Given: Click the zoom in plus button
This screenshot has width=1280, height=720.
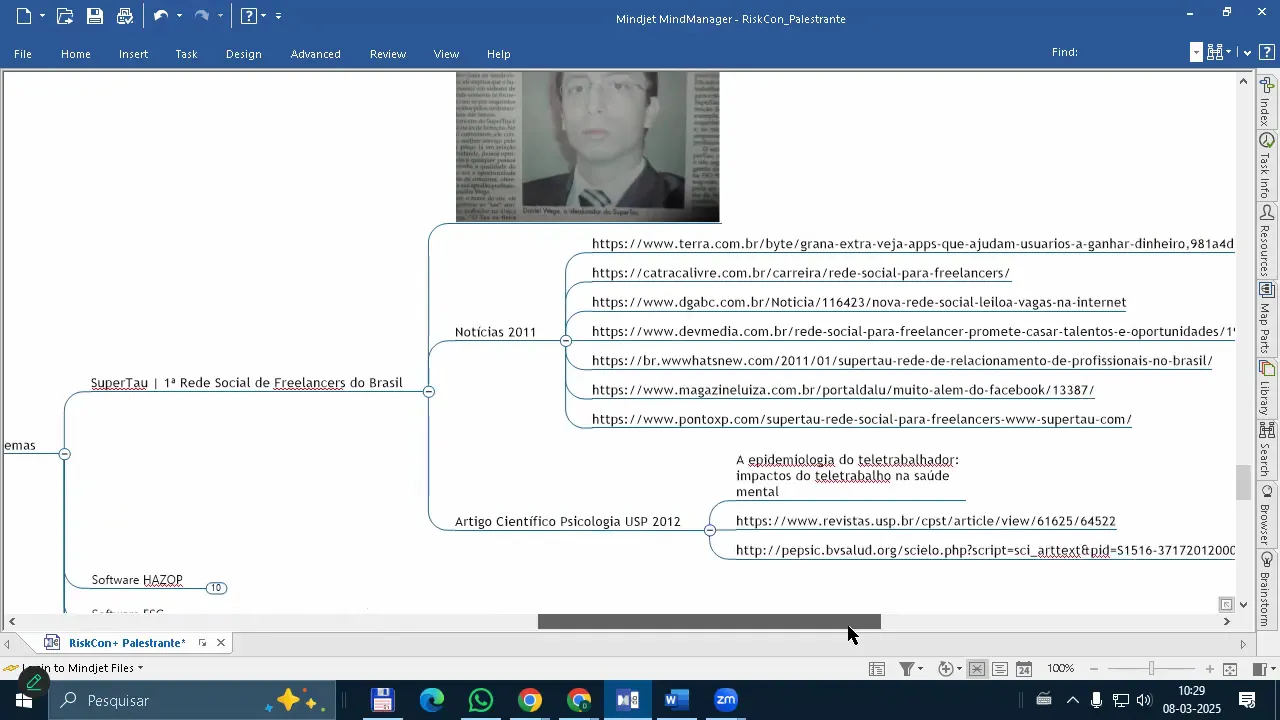Looking at the screenshot, I should coord(1210,669).
